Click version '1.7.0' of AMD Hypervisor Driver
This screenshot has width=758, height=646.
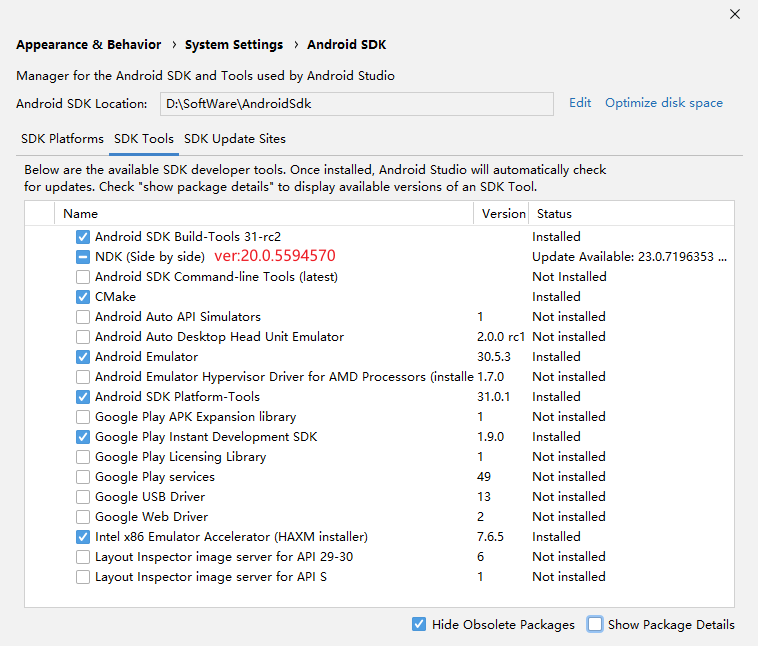(x=490, y=377)
